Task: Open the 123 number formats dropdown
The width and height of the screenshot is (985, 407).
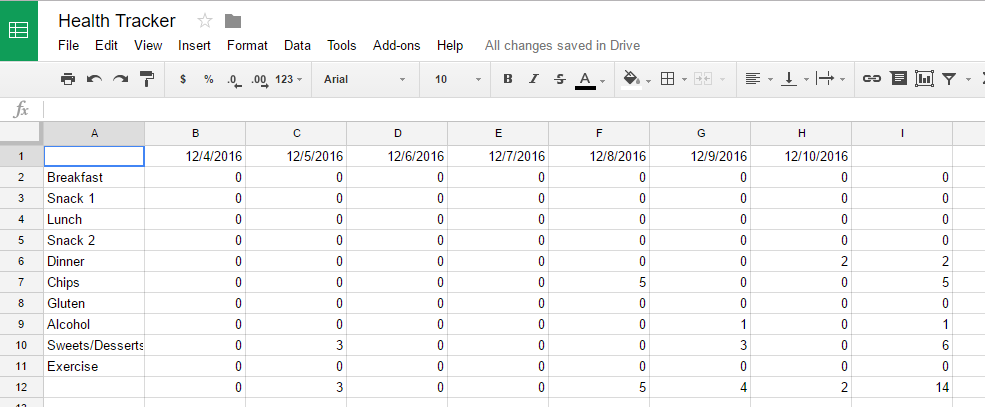Action: (x=289, y=79)
